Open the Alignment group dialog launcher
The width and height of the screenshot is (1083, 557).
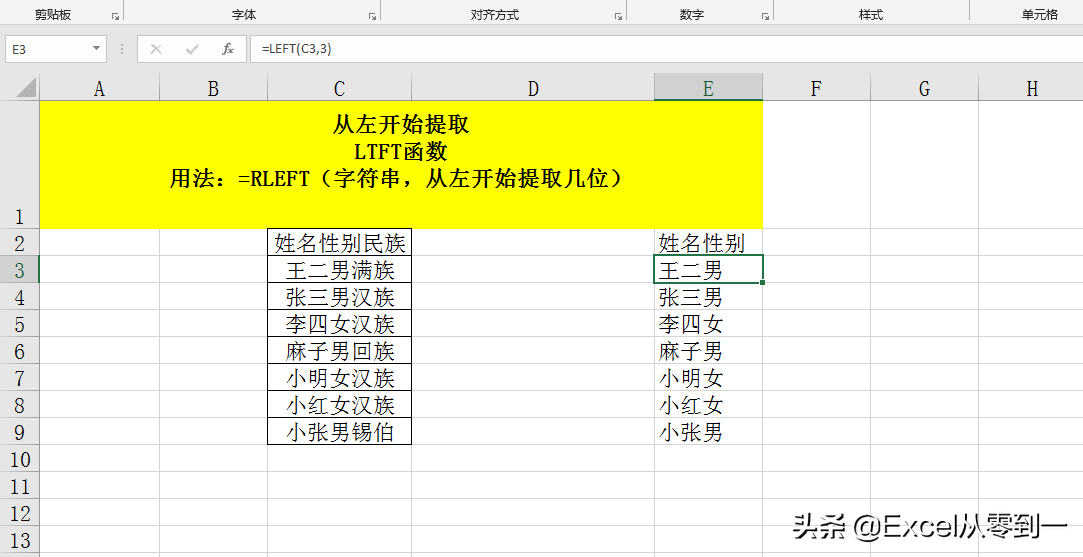[618, 16]
